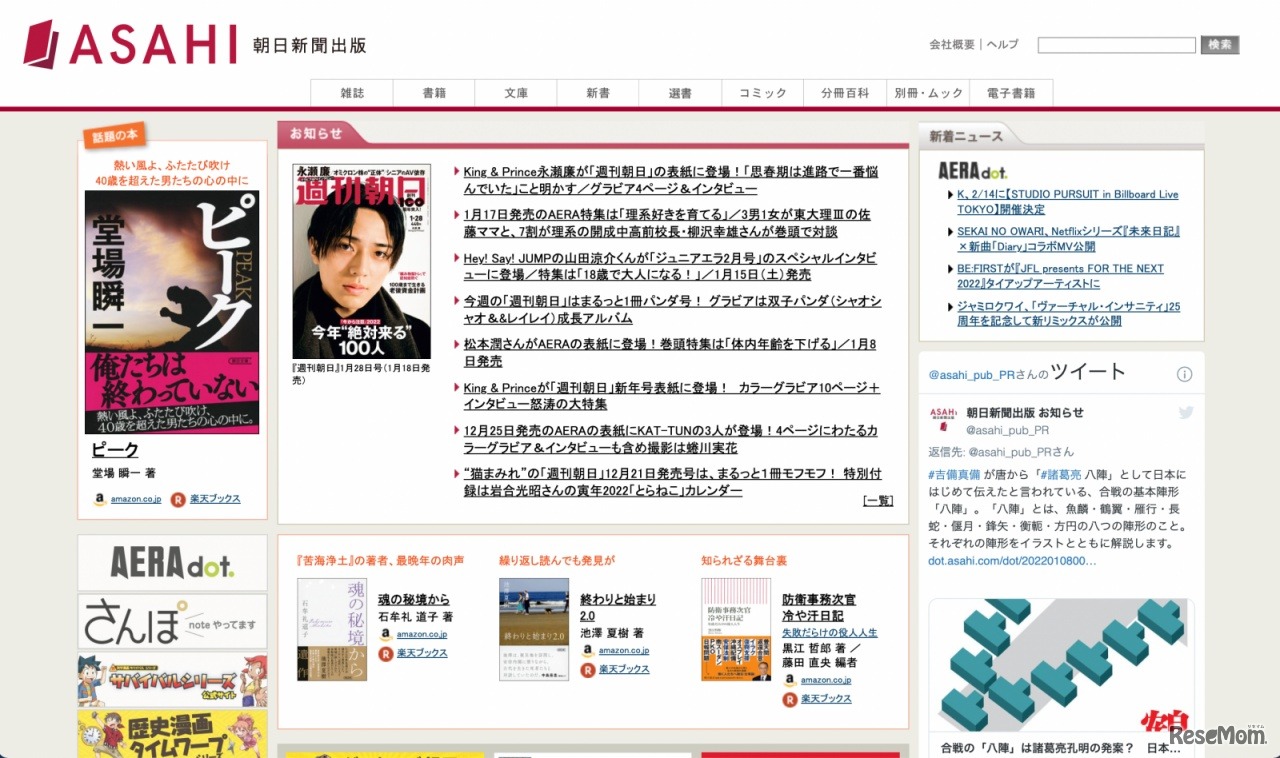Open the 猫まみれ 週刊朝日 news item
1280x758 pixels.
coord(672,482)
